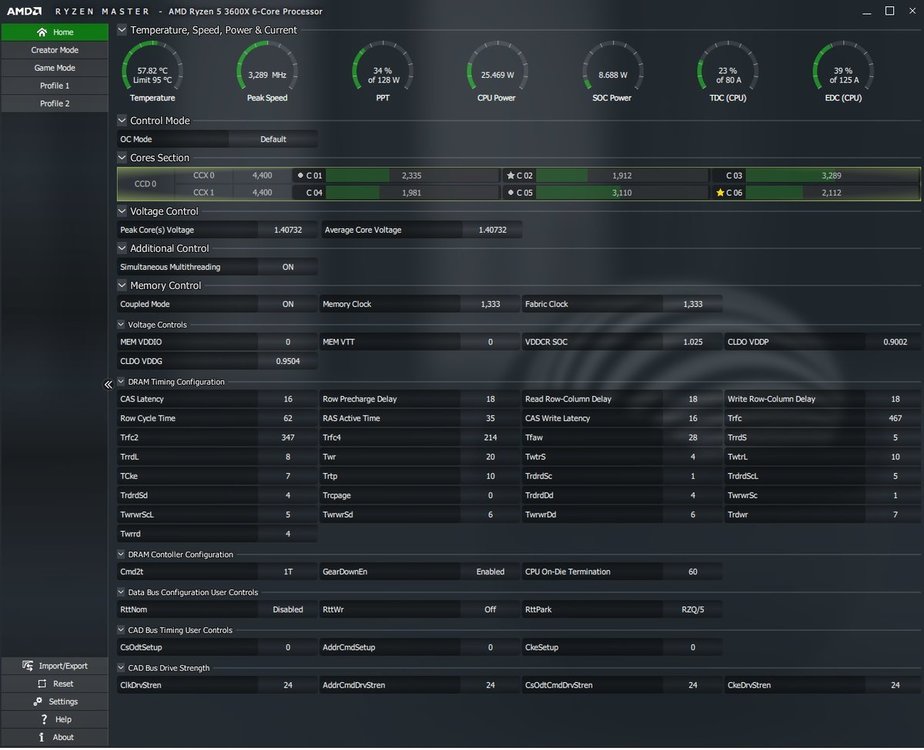This screenshot has width=924, height=750.
Task: Open Profile 1
Action: tap(55, 86)
